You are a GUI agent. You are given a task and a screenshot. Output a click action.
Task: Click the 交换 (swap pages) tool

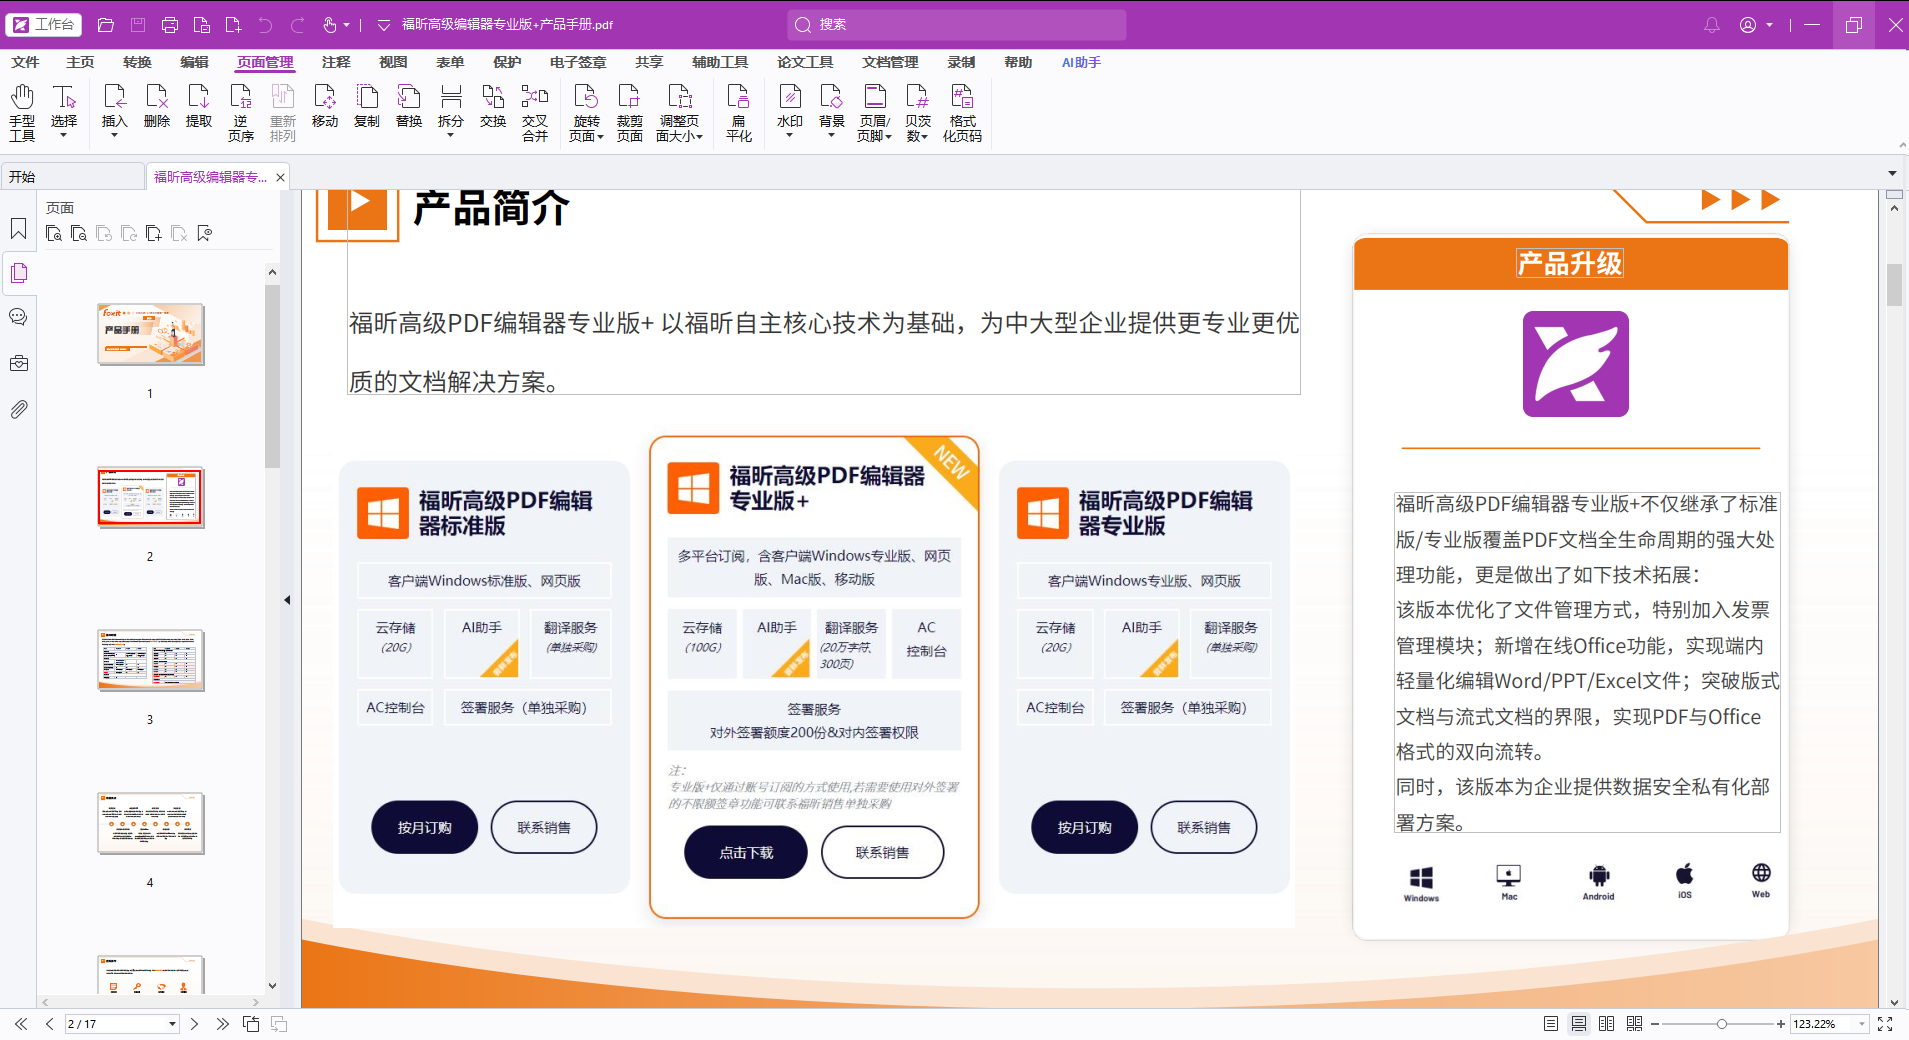[493, 106]
